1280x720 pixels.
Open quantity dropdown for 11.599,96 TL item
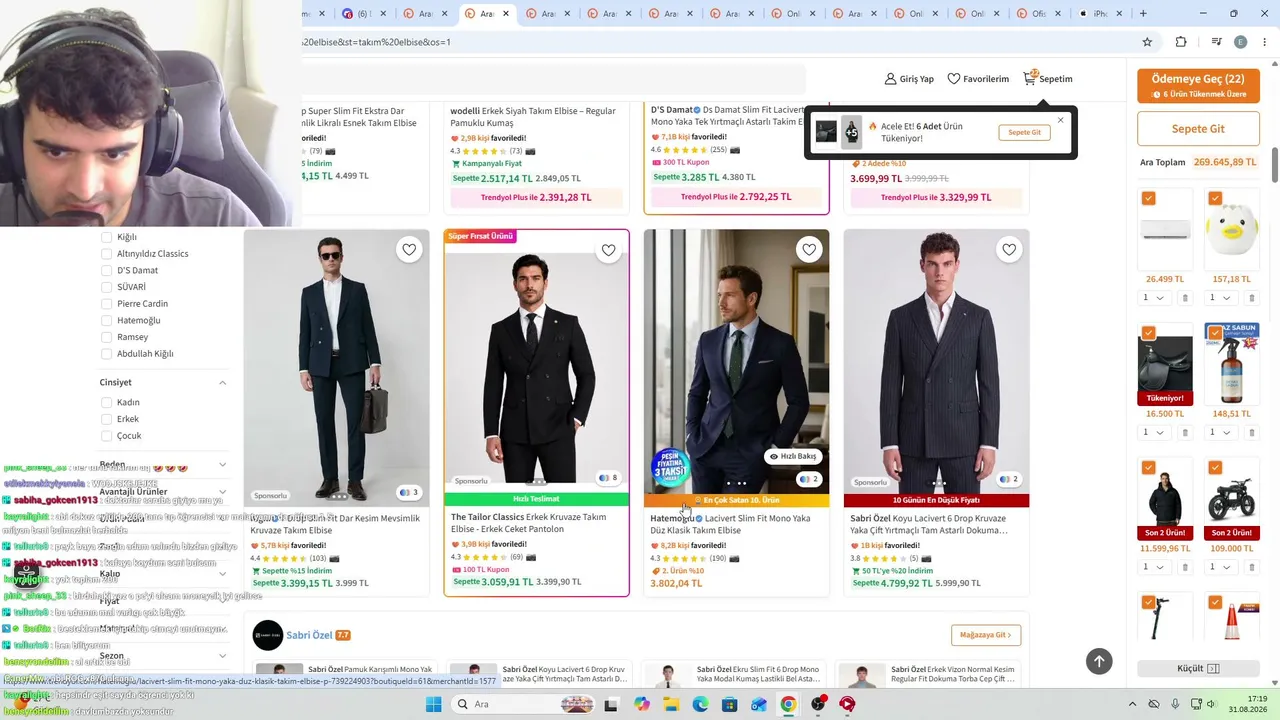pyautogui.click(x=1154, y=567)
